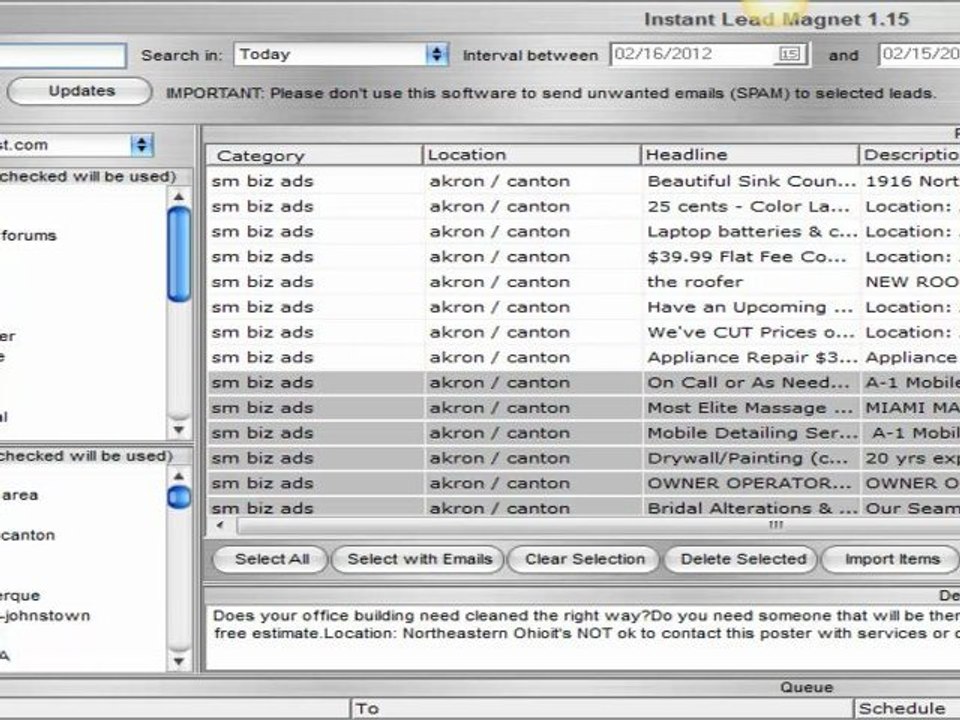960x720 pixels.
Task: Click the end date field 02/15
Action: click(920, 54)
